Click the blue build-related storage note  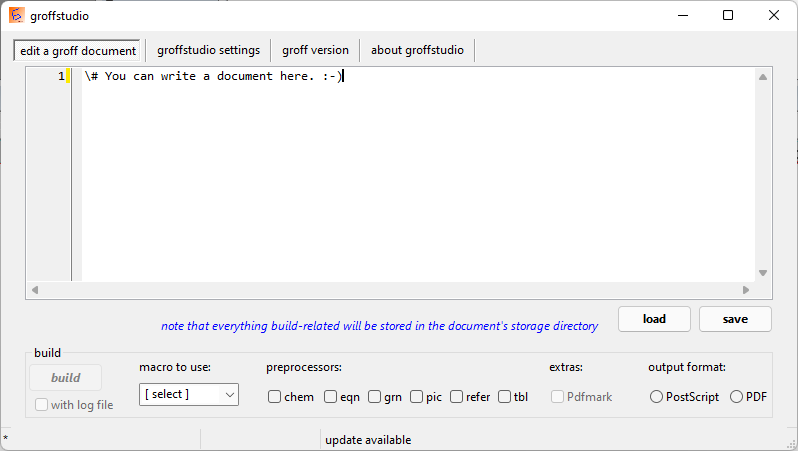tap(379, 326)
